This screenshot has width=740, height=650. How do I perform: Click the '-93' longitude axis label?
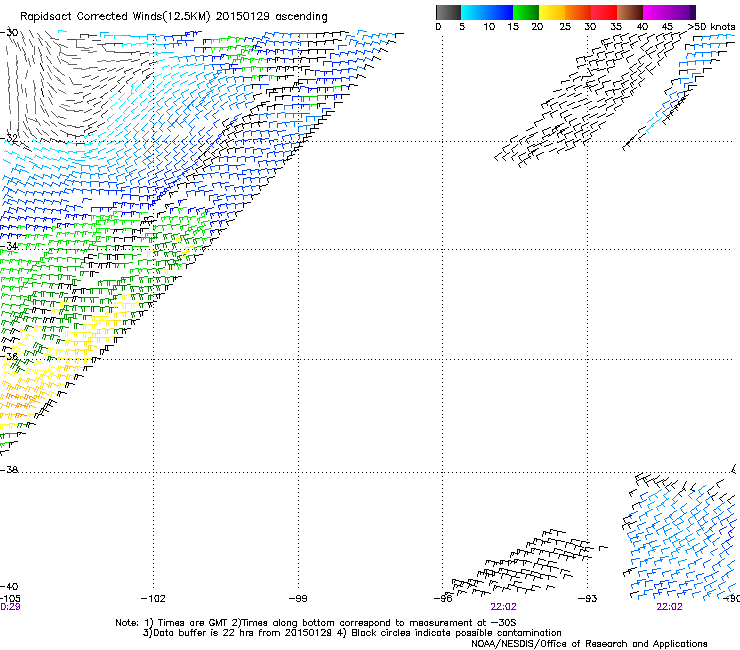coord(588,599)
